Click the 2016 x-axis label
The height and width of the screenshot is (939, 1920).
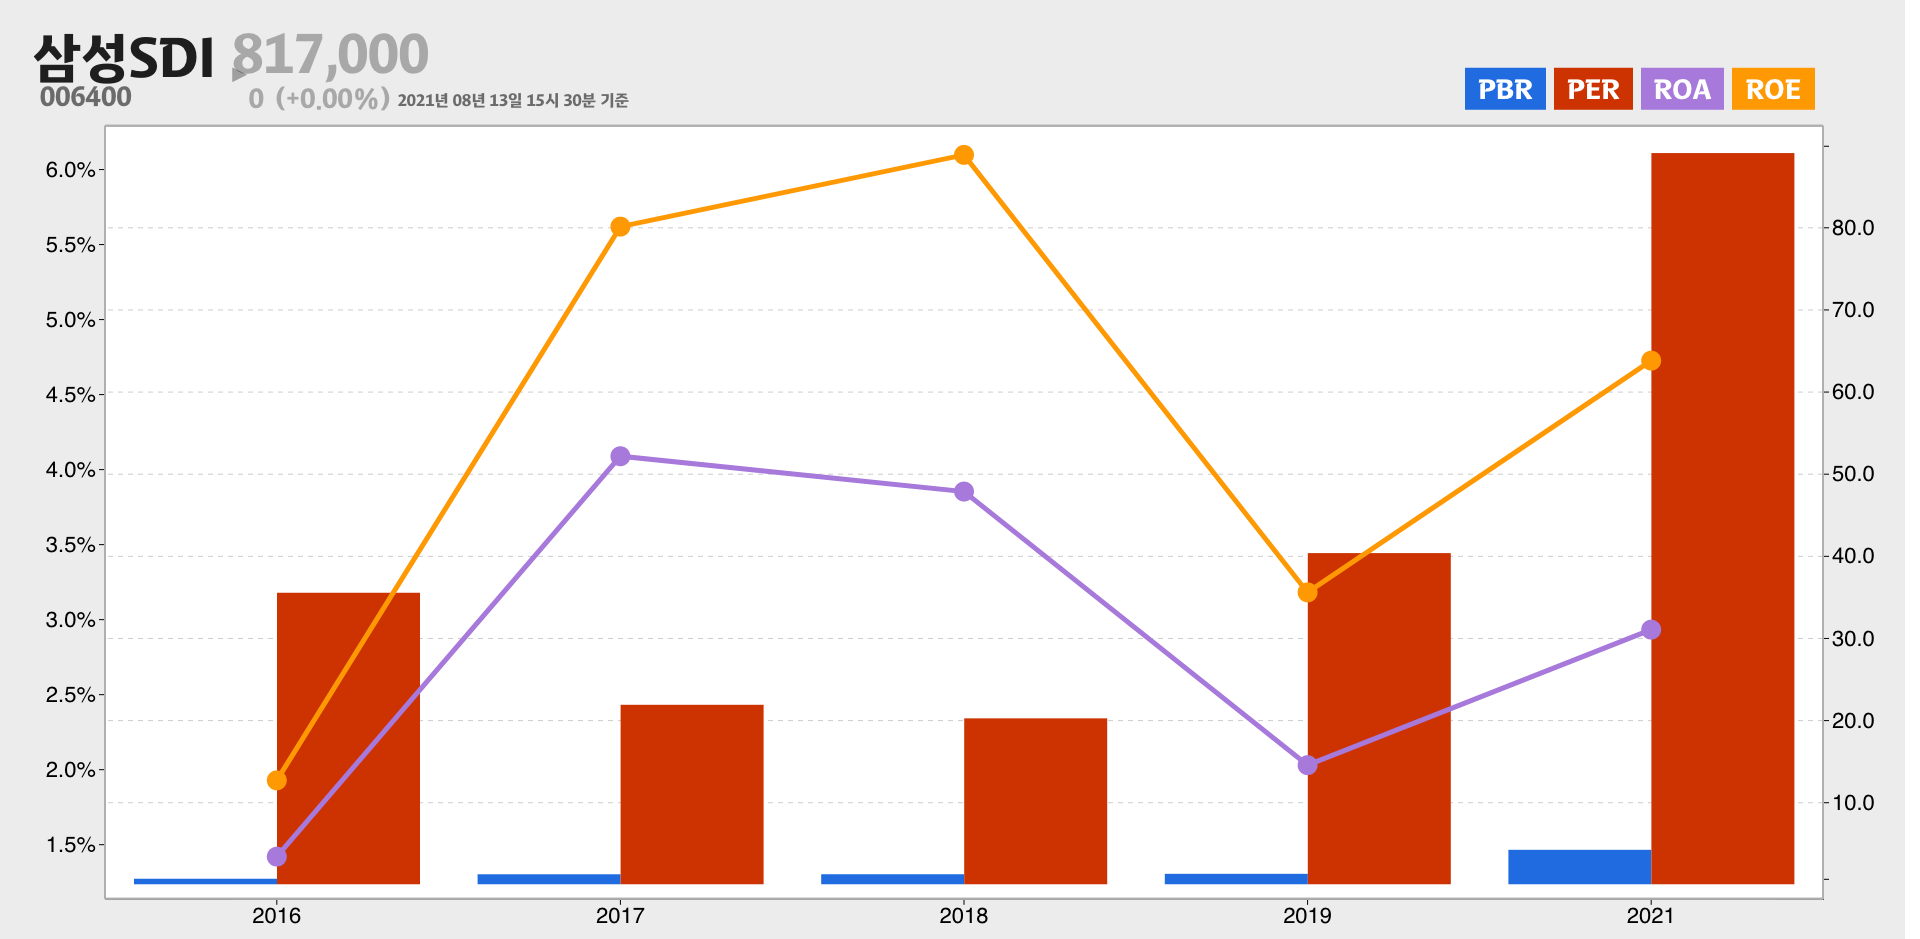[276, 915]
